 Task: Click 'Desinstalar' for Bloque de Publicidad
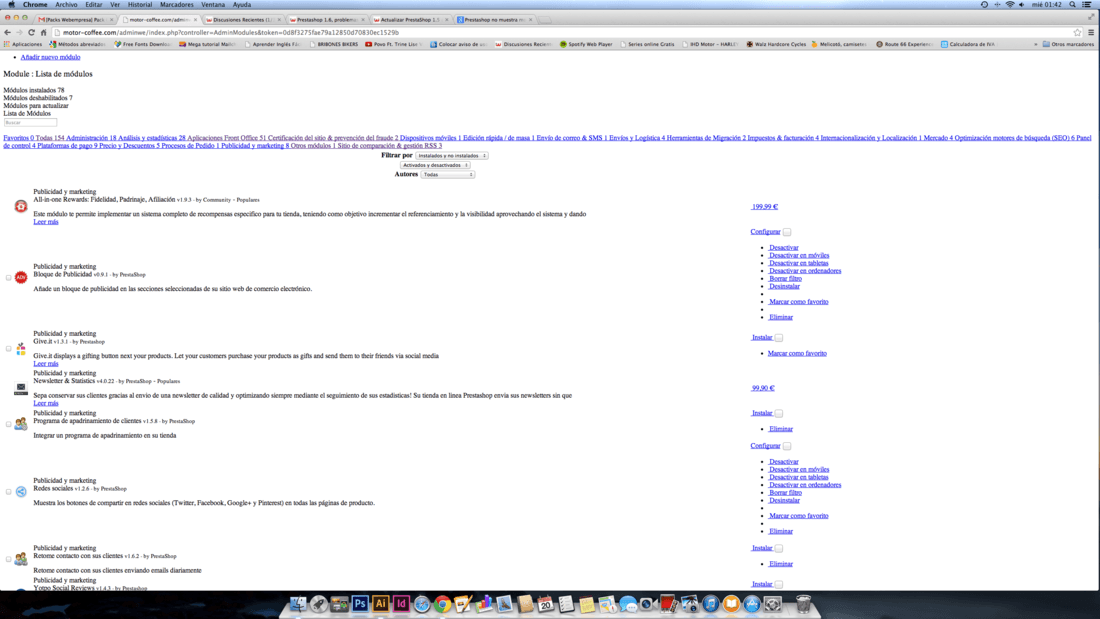784,286
